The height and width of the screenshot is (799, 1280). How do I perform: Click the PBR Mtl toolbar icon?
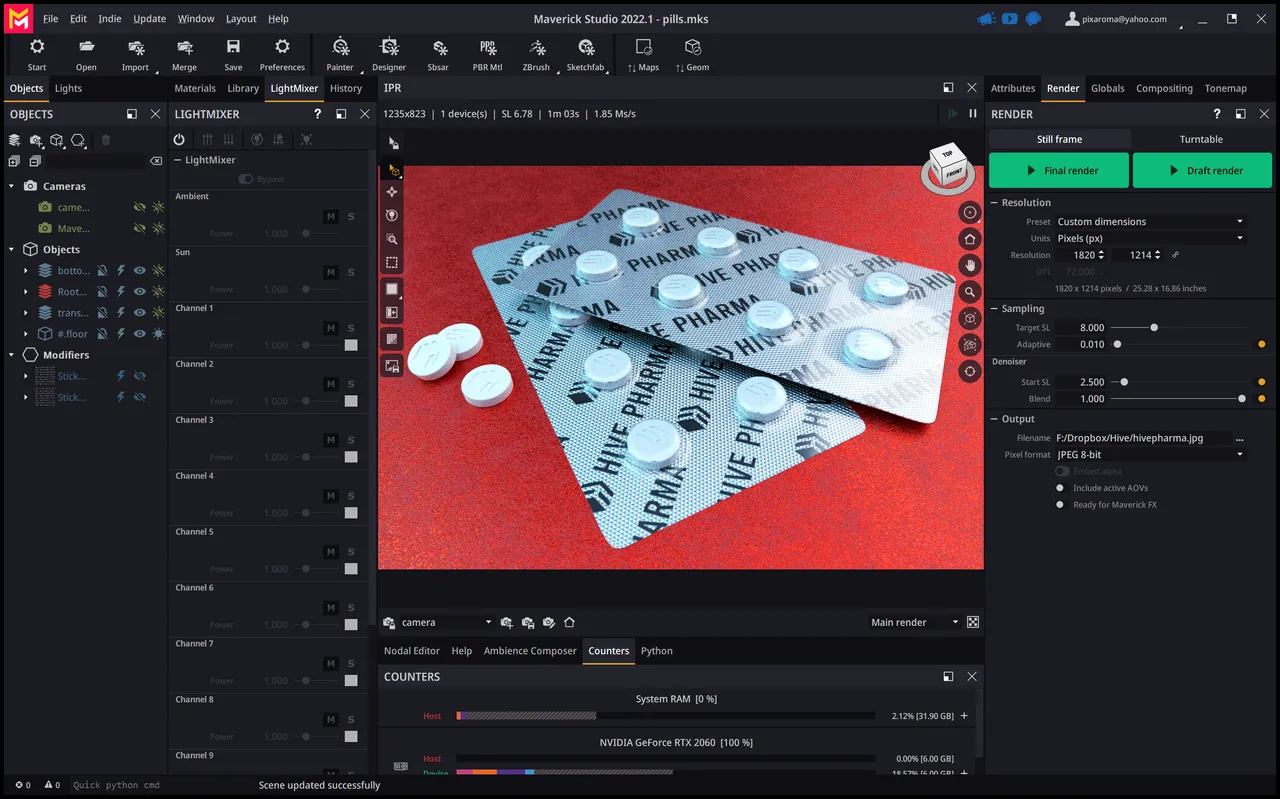click(x=488, y=47)
